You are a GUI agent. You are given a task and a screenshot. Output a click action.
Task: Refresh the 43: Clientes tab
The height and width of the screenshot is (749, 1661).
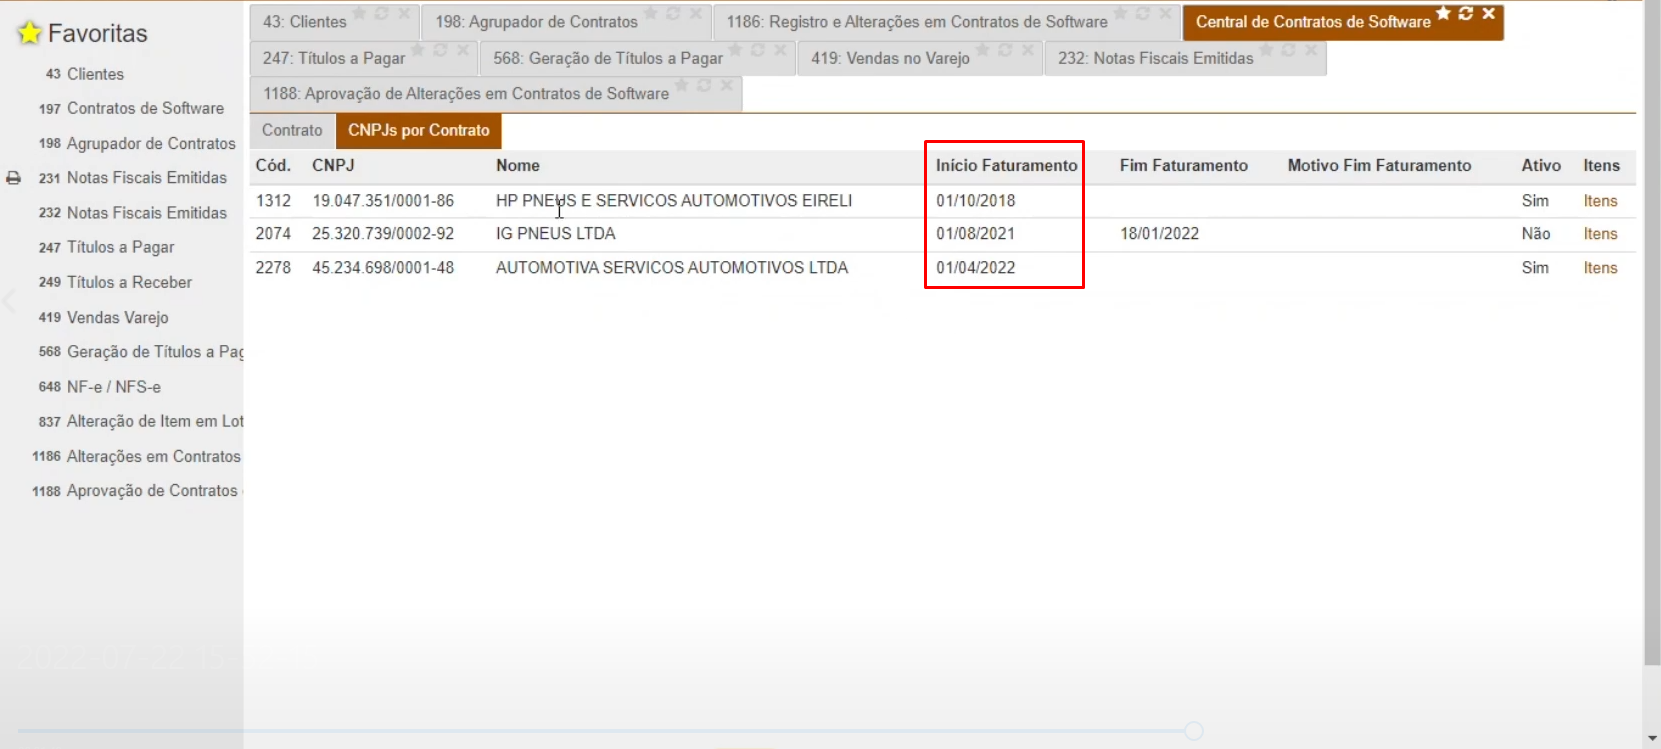pos(381,14)
